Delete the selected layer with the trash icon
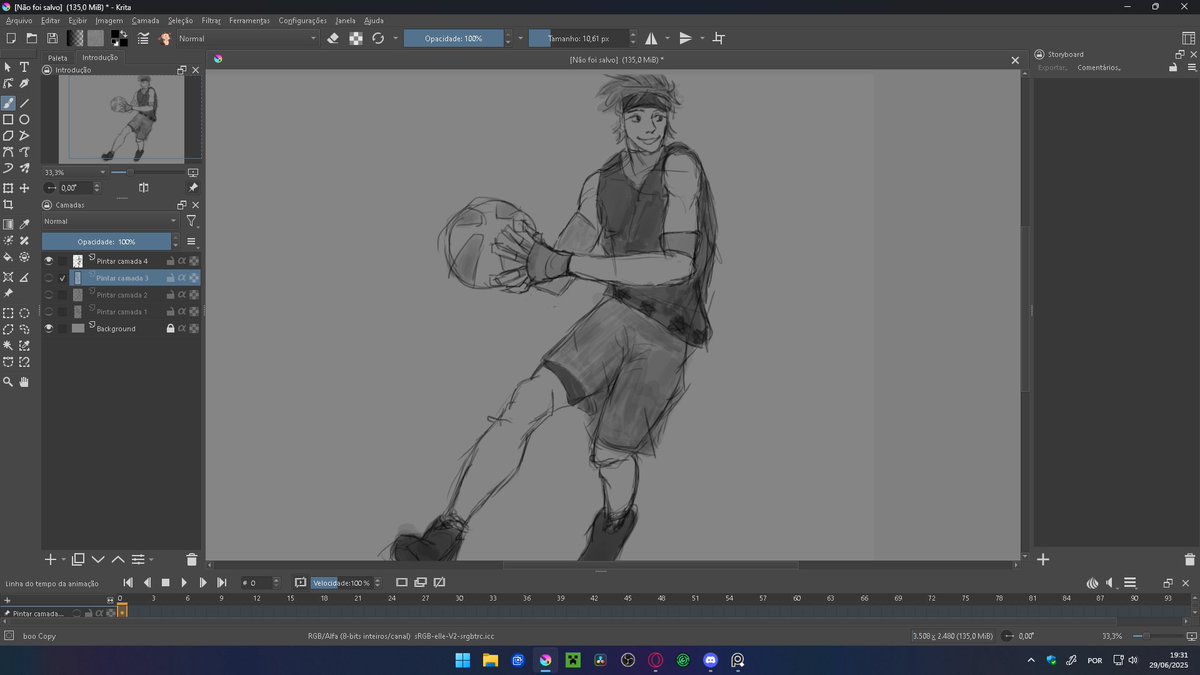Screen dimensions: 1200x675 [192, 559]
